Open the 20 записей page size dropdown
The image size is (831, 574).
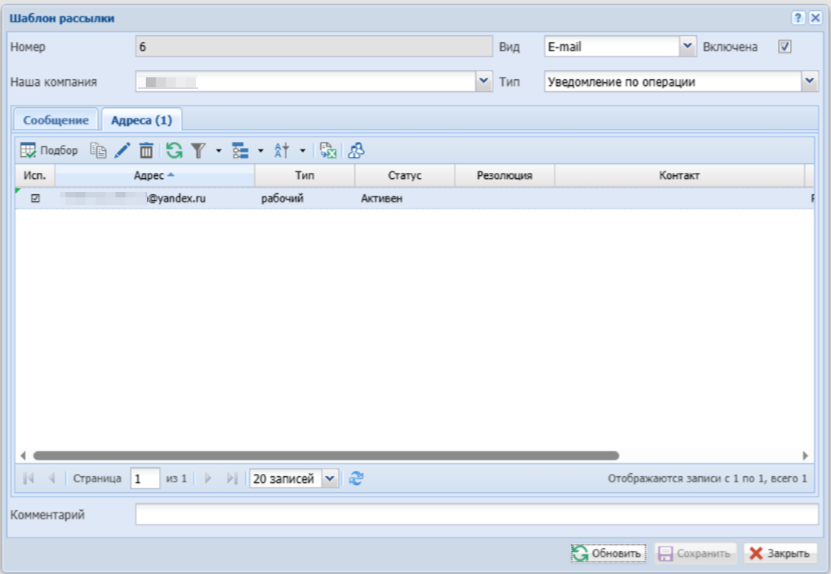click(x=331, y=479)
